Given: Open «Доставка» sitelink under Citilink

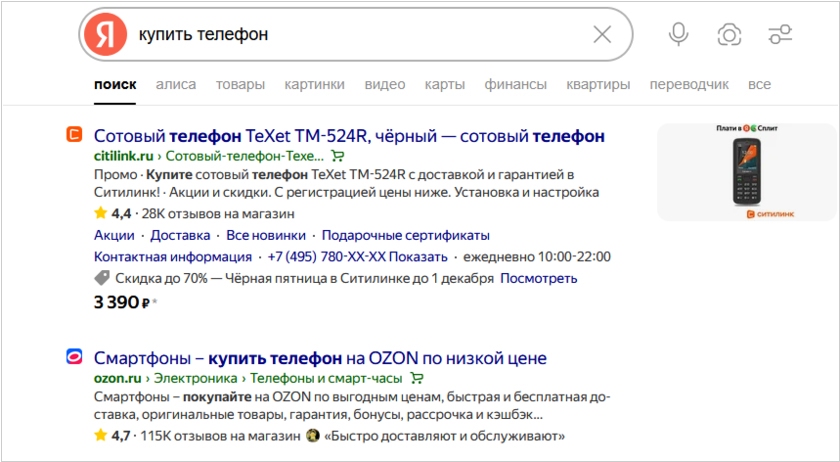Looking at the screenshot, I should coord(180,236).
